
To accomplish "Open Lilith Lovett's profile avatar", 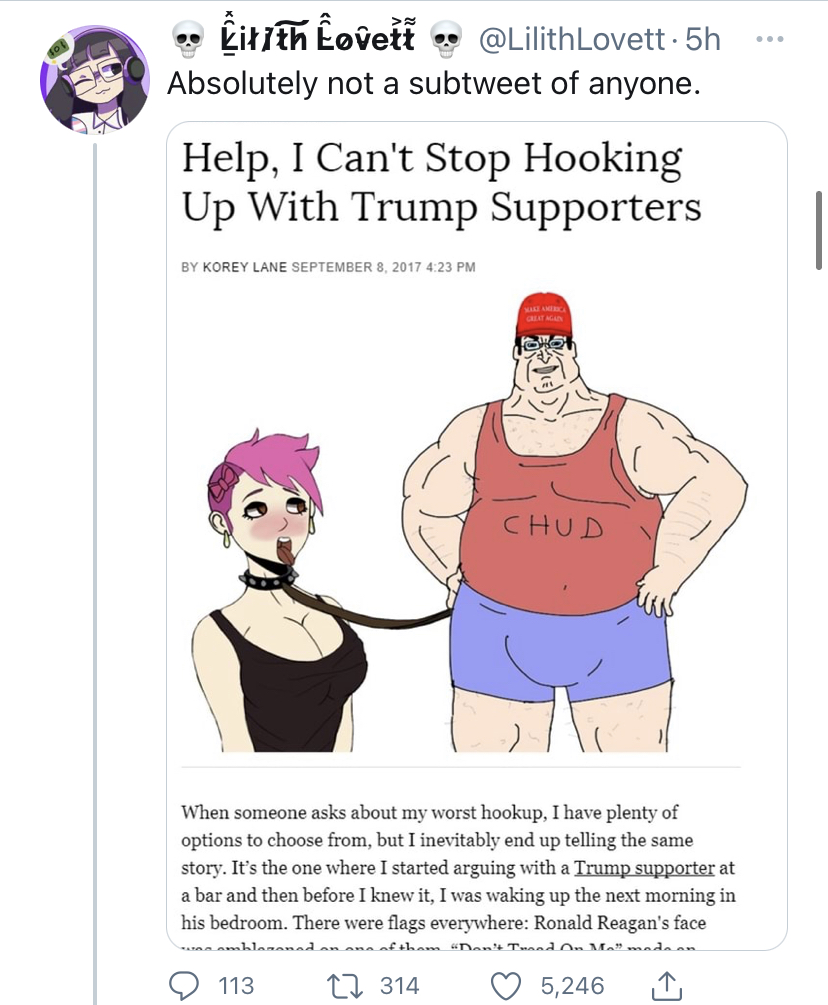I will click(95, 79).
